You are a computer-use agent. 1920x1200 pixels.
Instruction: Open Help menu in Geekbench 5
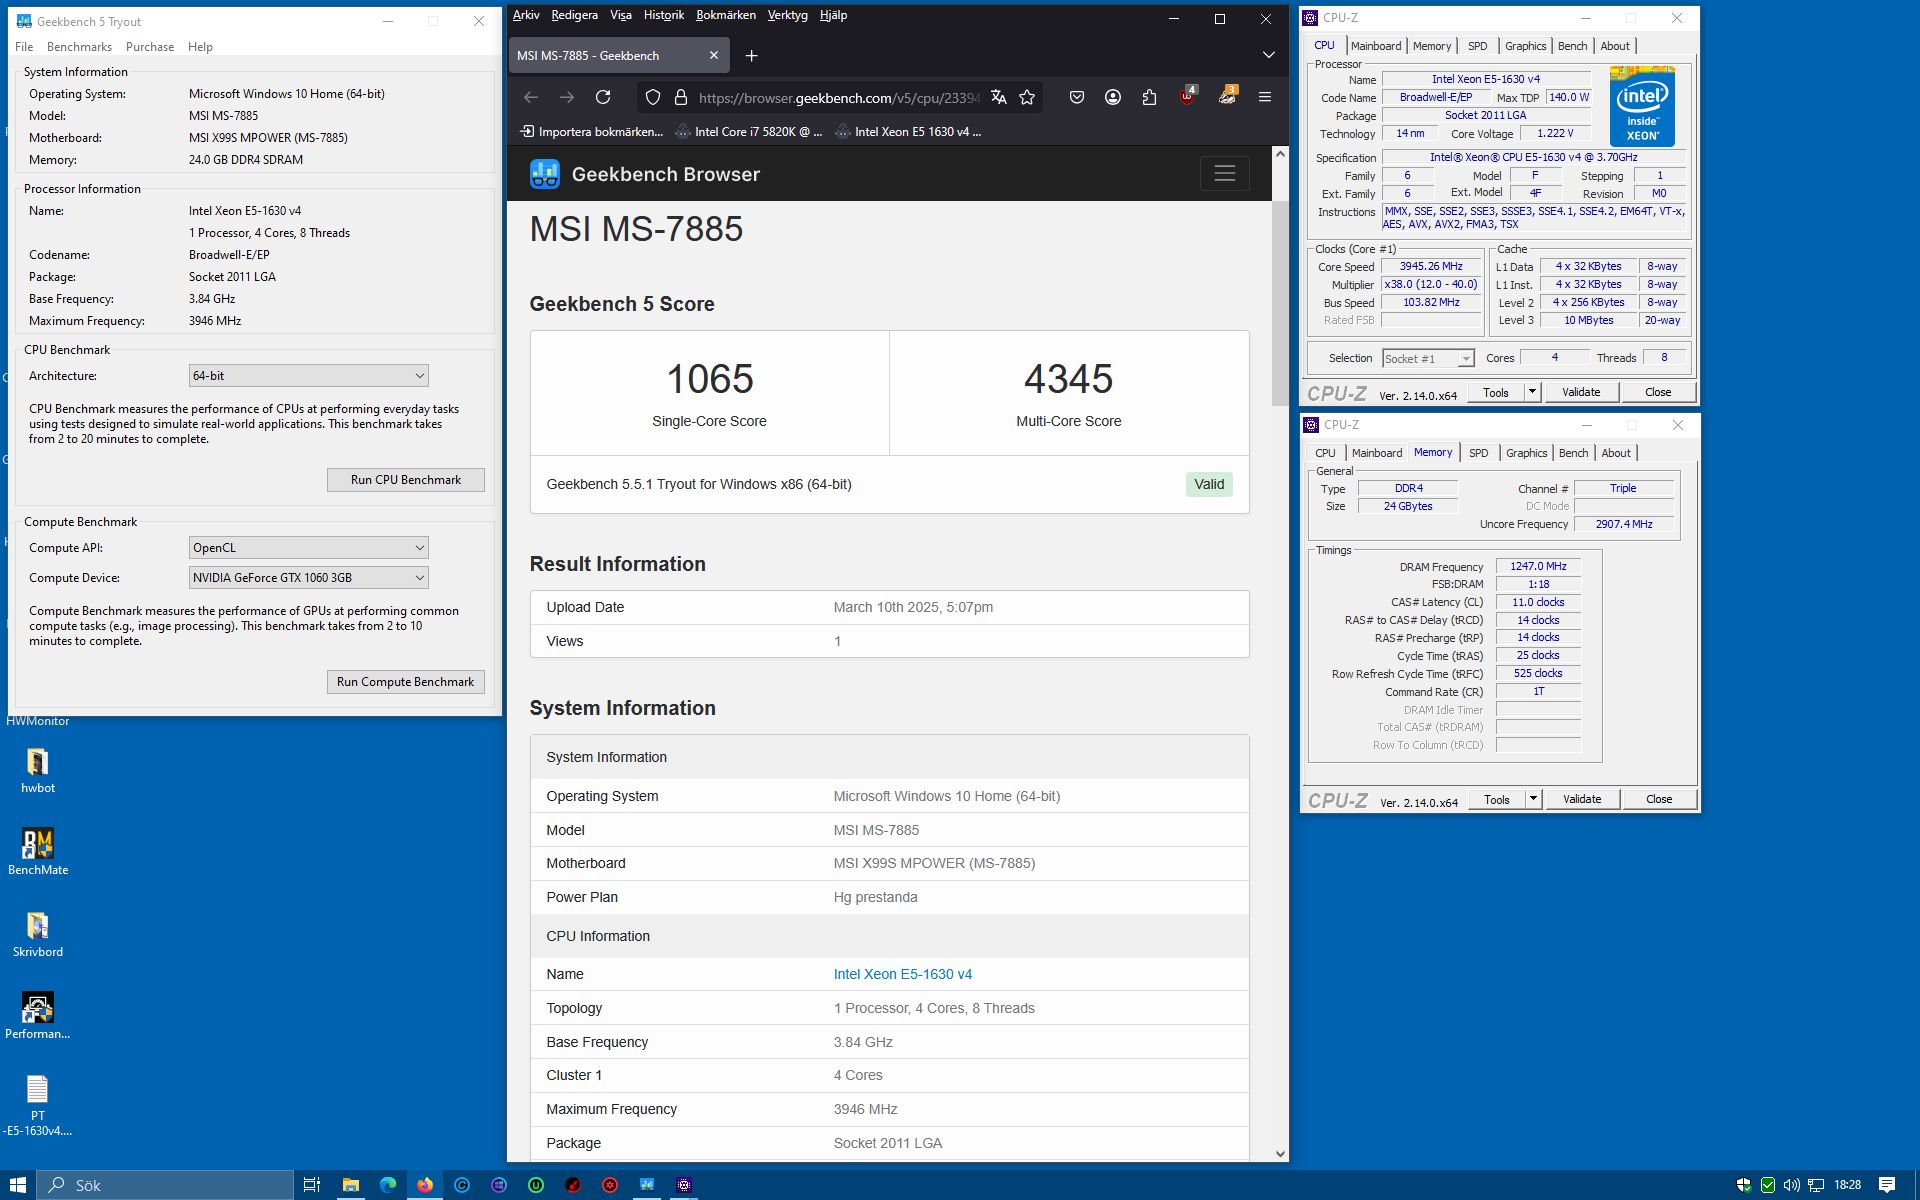point(200,47)
